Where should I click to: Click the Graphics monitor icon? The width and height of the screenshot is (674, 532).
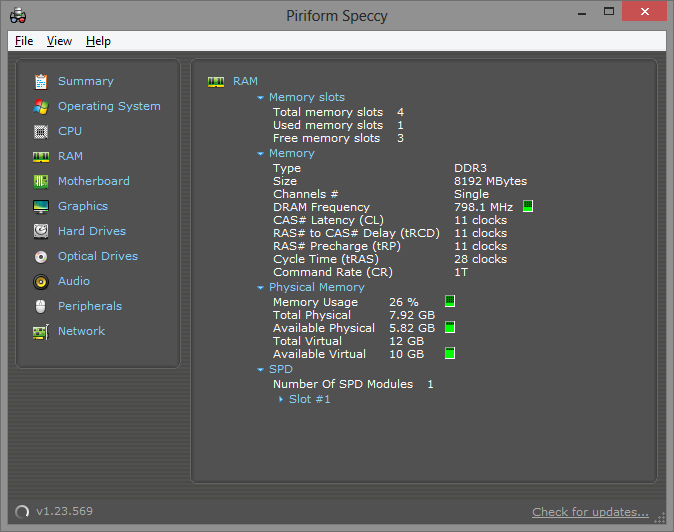(x=41, y=207)
